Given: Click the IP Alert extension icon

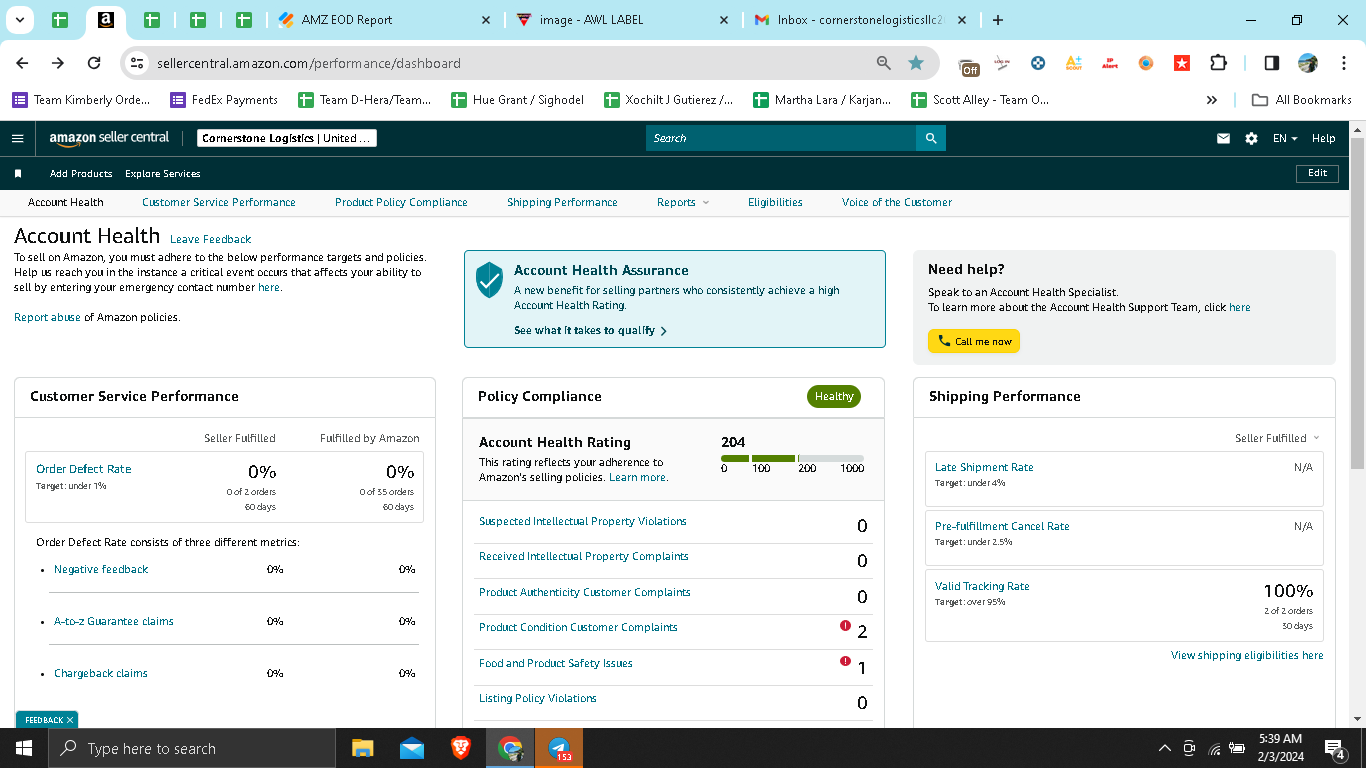Looking at the screenshot, I should (1110, 63).
